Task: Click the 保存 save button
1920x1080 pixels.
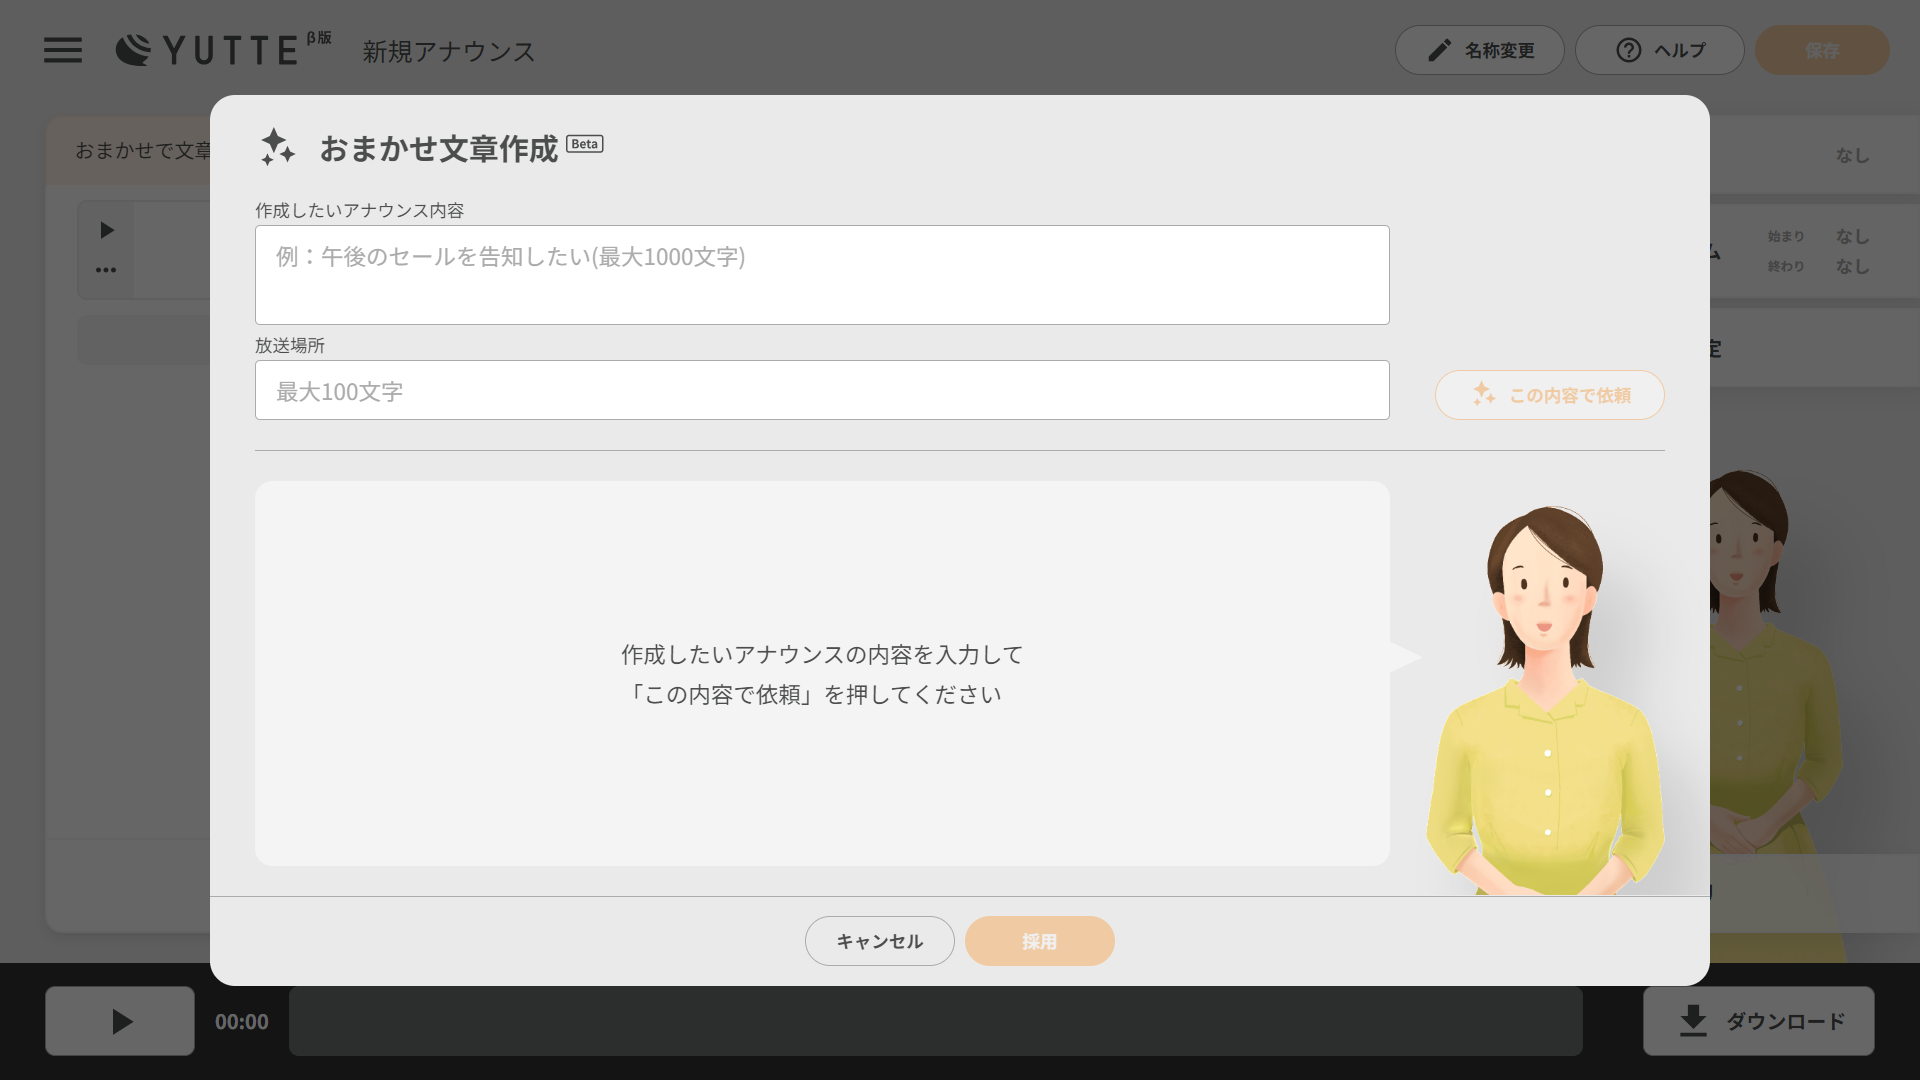Action: tap(1821, 50)
